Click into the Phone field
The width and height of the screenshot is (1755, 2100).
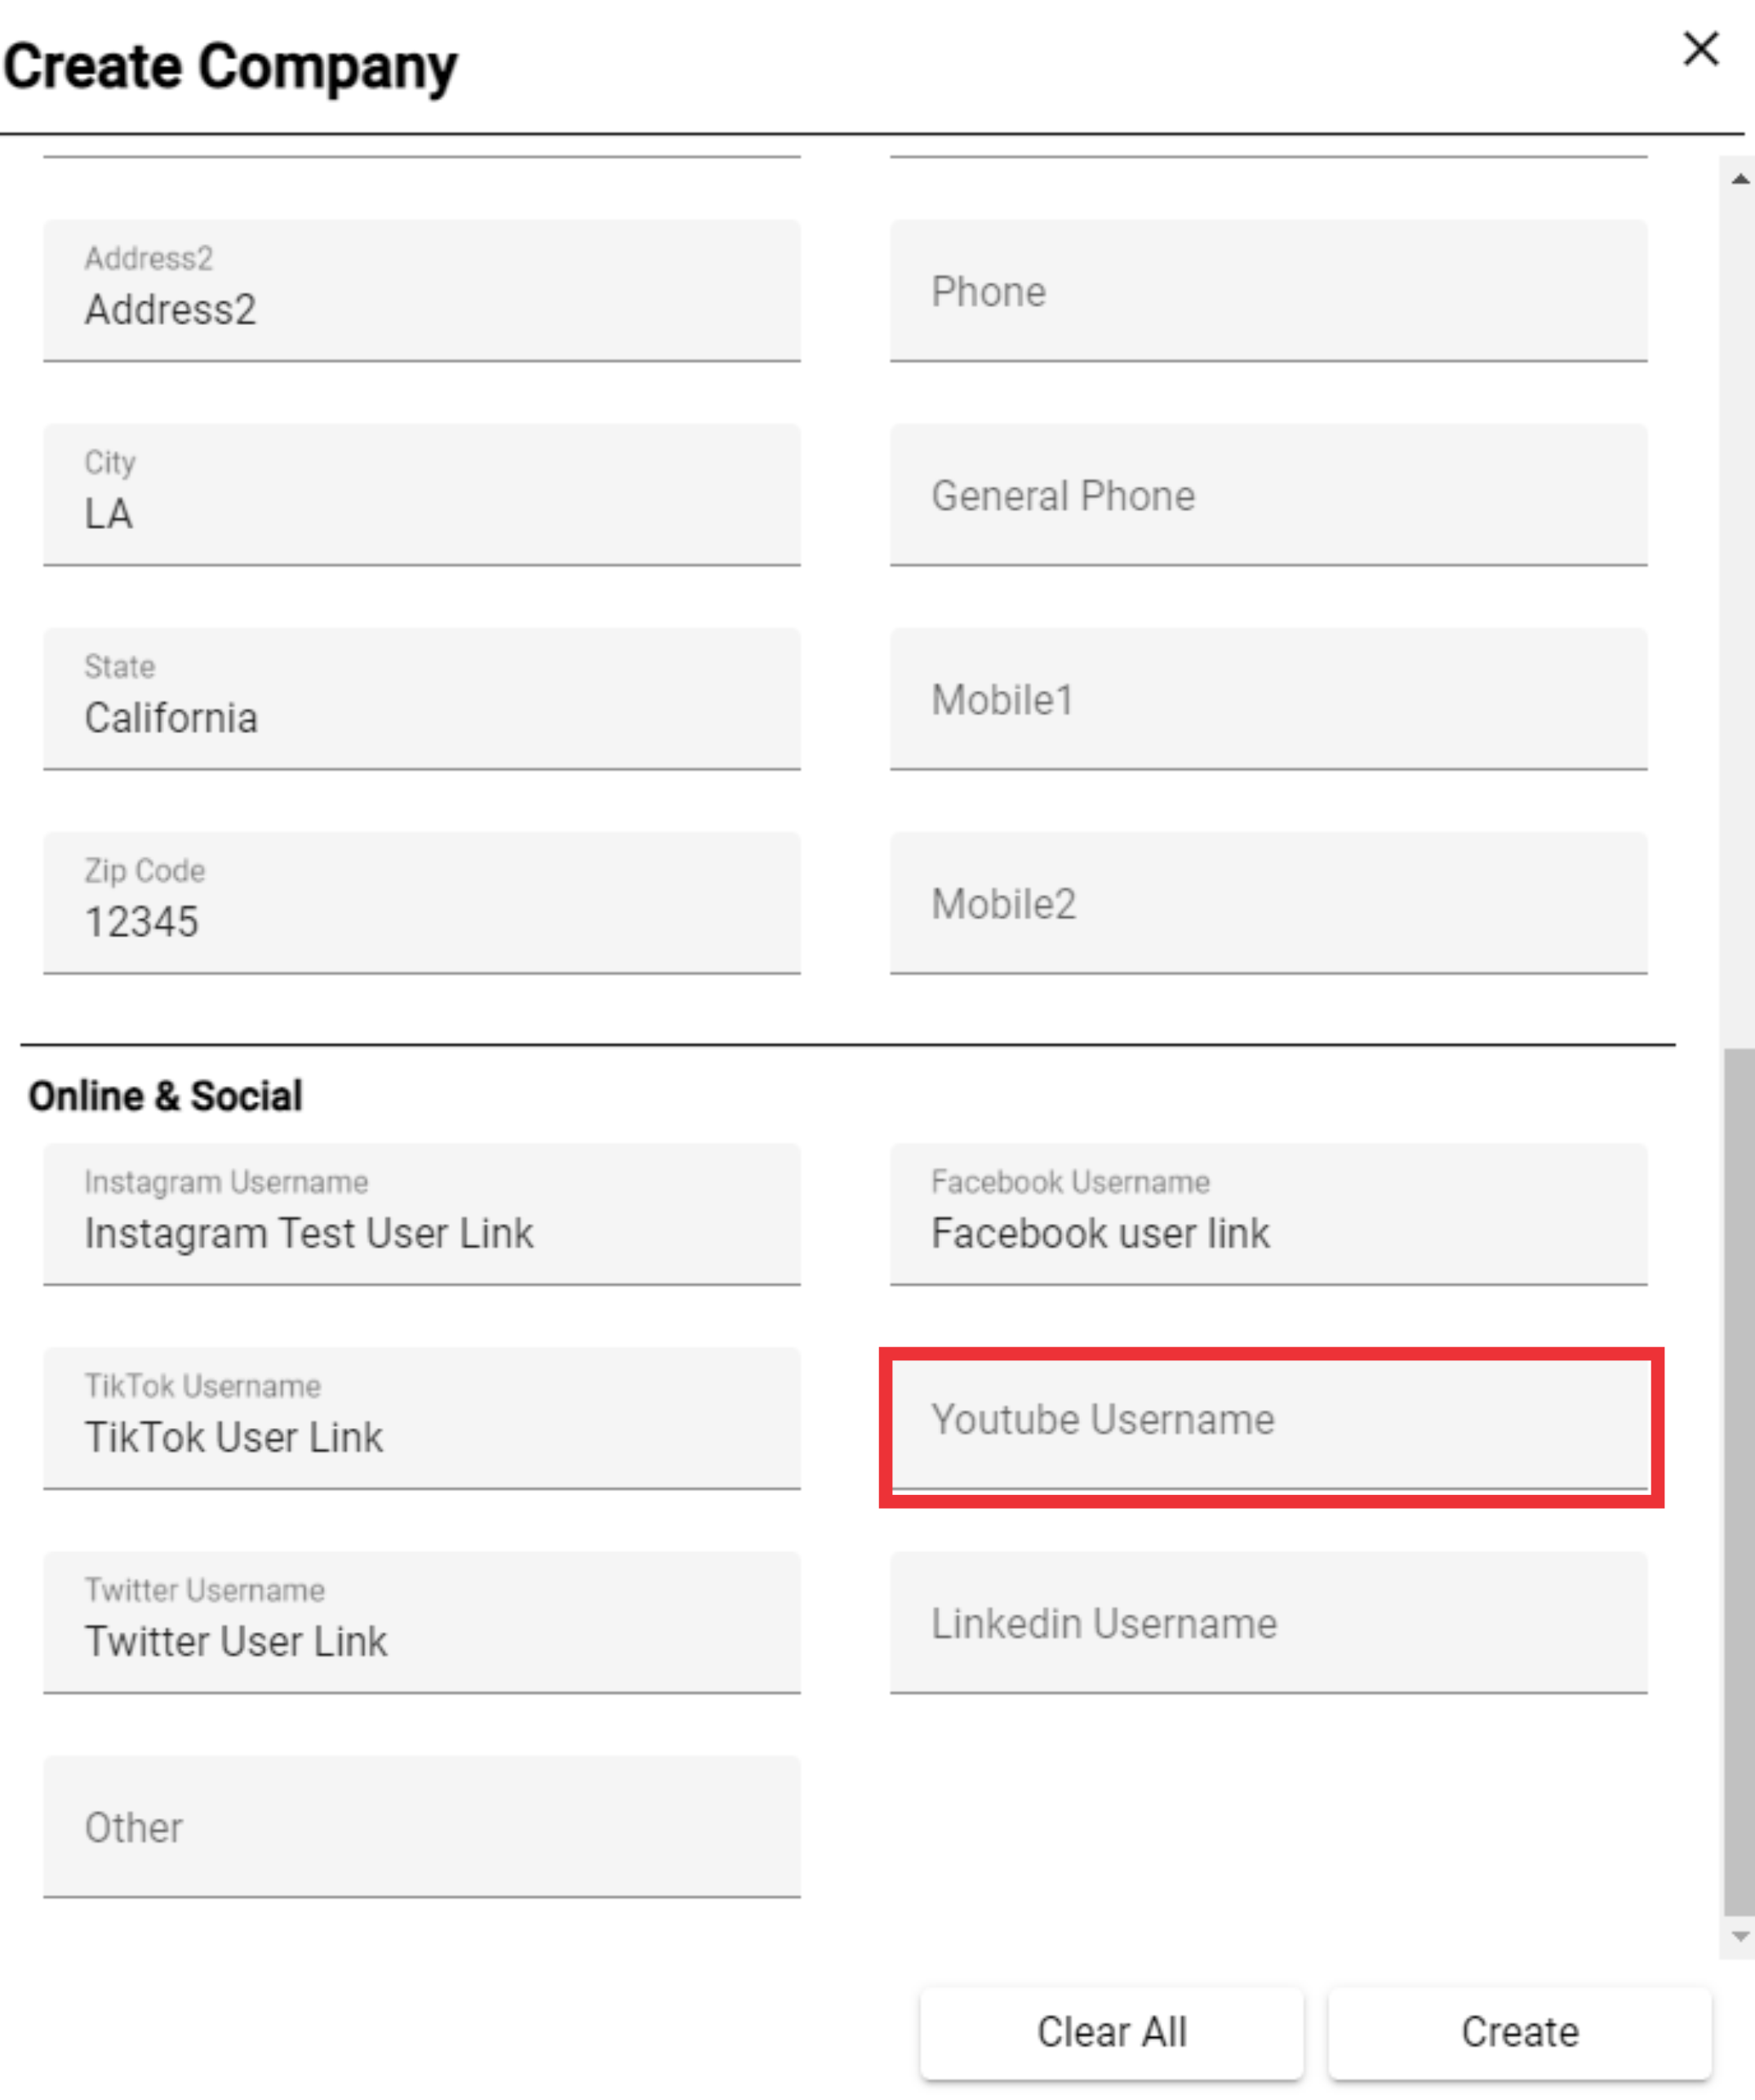(1269, 291)
